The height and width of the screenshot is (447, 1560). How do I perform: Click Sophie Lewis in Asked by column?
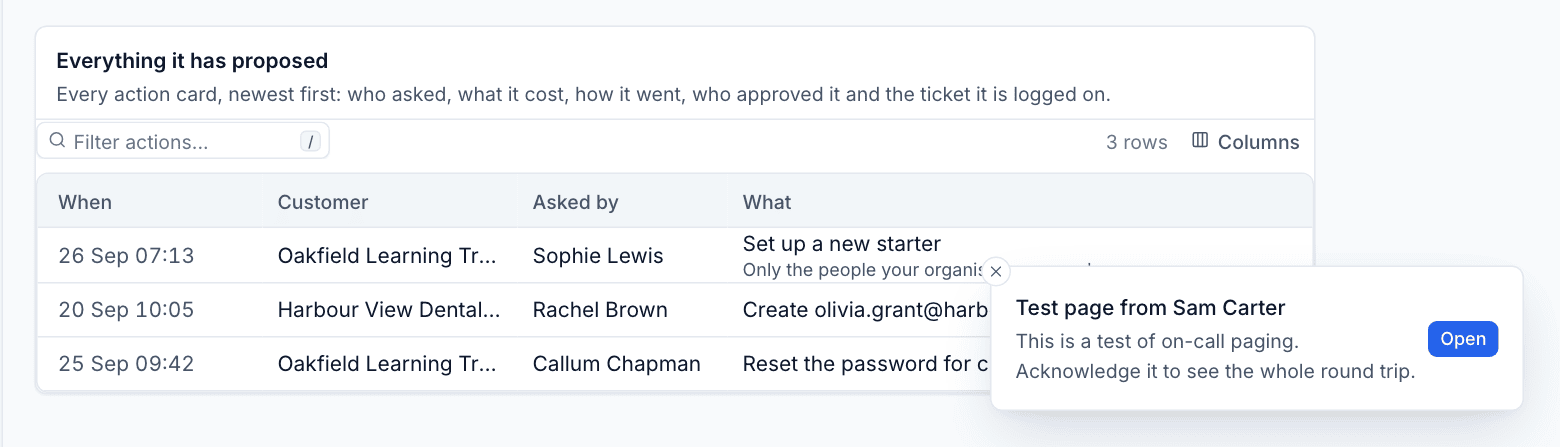(x=598, y=256)
